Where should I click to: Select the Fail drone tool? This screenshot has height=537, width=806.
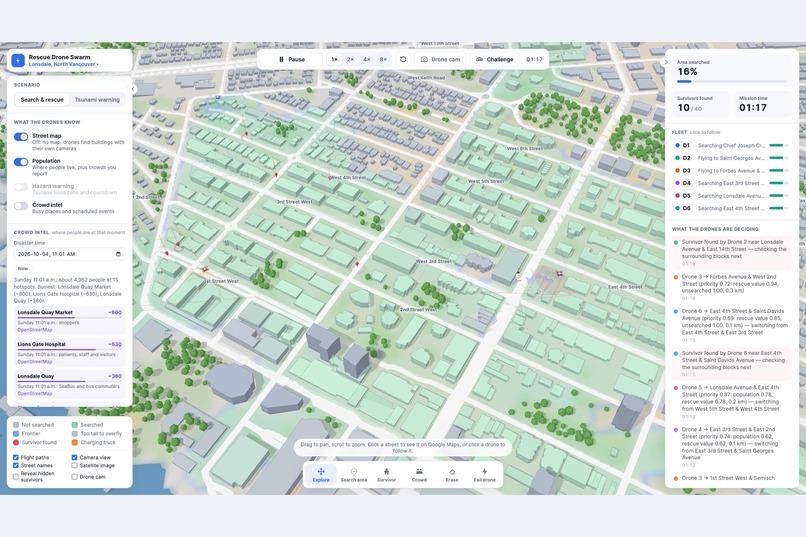point(485,474)
